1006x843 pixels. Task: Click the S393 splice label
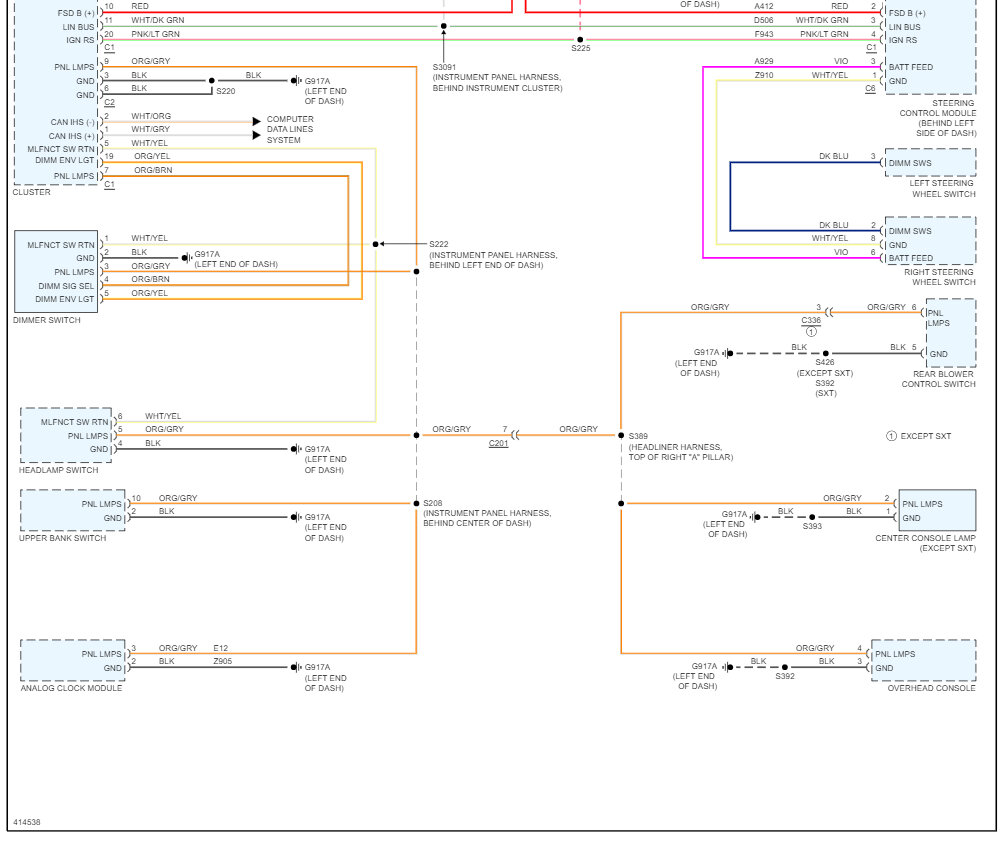click(x=812, y=526)
